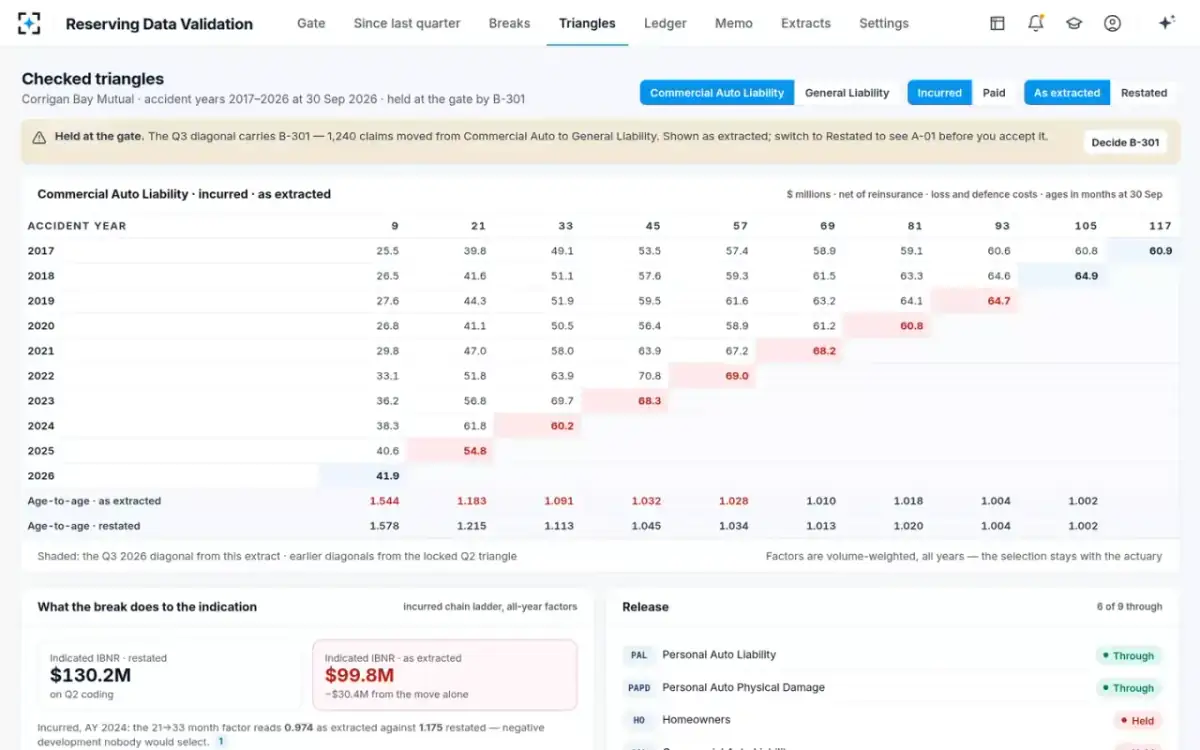Image resolution: width=1200 pixels, height=750 pixels.
Task: Click the ACCIDENT YEAR column header
Action: tap(77, 226)
